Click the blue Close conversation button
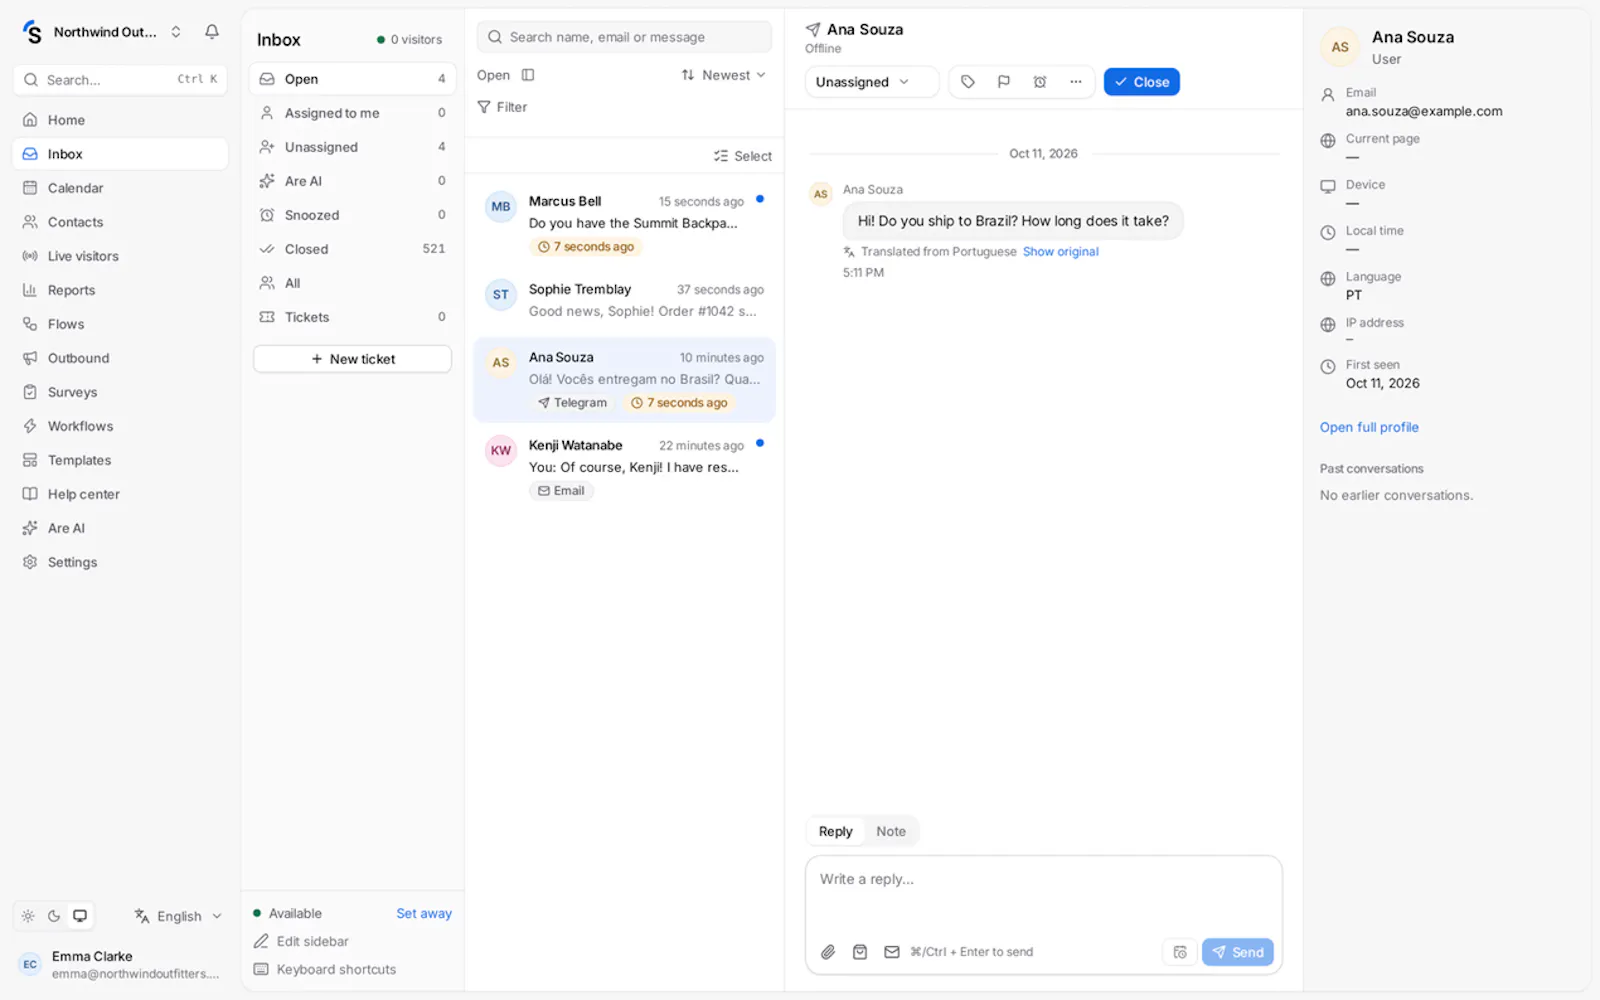The image size is (1600, 1000). click(1141, 82)
